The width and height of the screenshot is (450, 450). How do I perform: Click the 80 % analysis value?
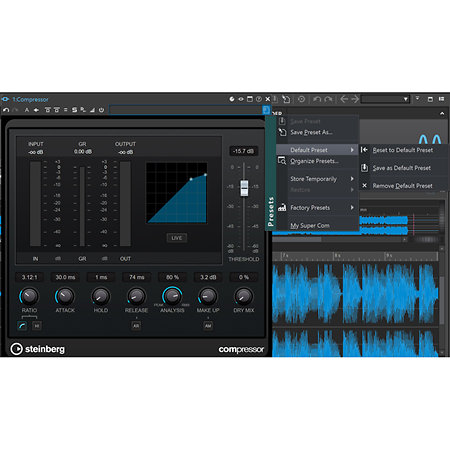coord(172,277)
